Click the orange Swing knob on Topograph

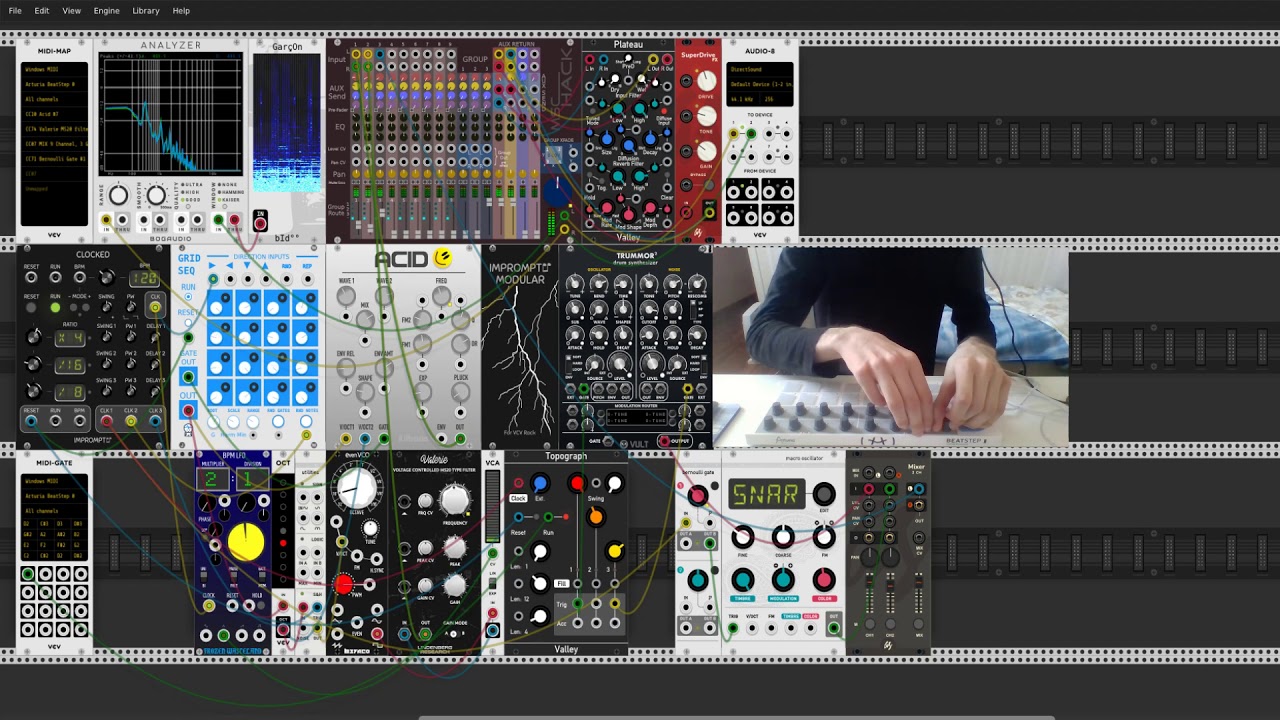[595, 516]
